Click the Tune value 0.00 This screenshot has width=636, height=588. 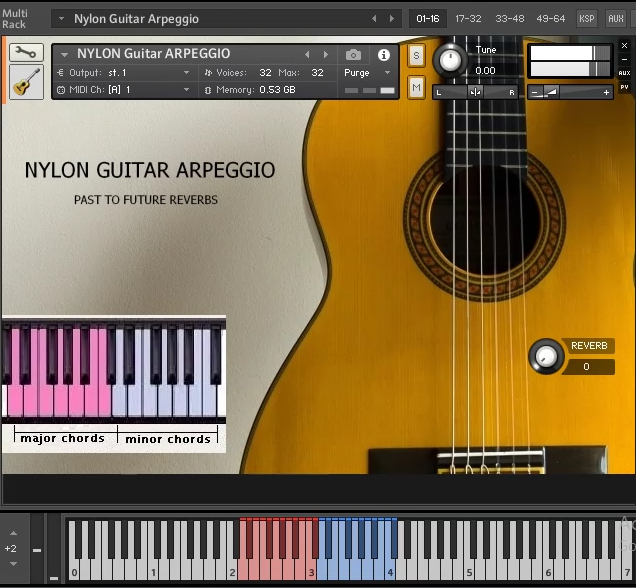pos(485,71)
